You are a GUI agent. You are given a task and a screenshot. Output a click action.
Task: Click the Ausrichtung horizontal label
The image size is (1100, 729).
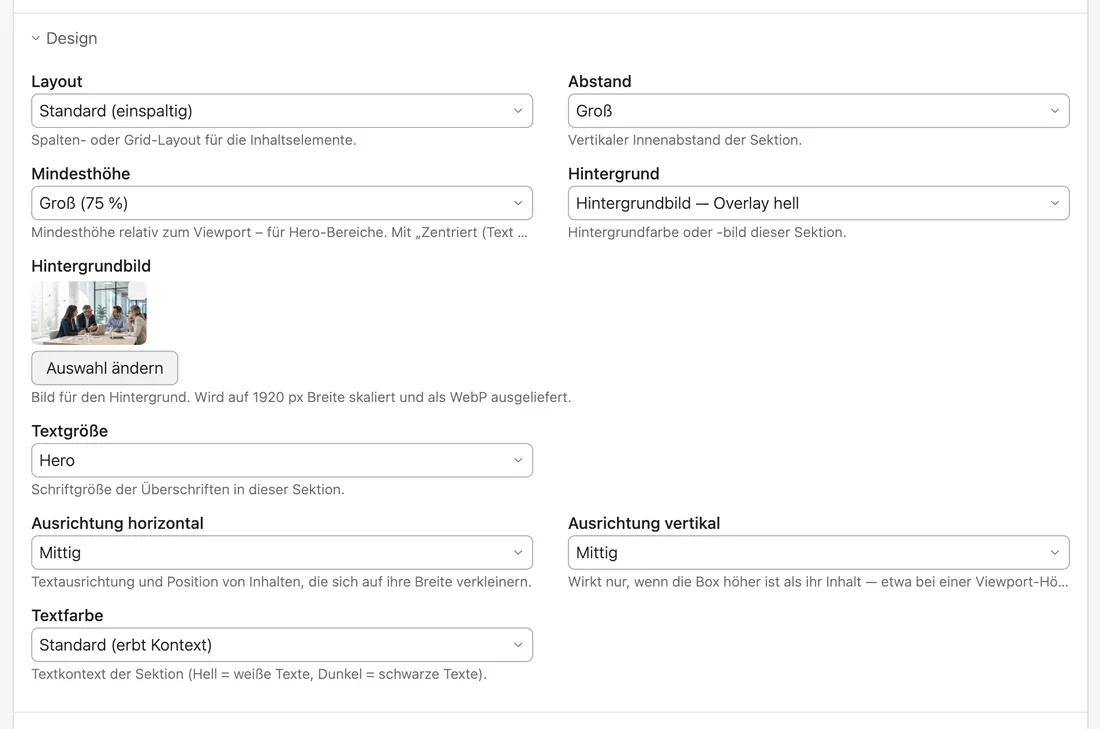pyautogui.click(x=117, y=523)
